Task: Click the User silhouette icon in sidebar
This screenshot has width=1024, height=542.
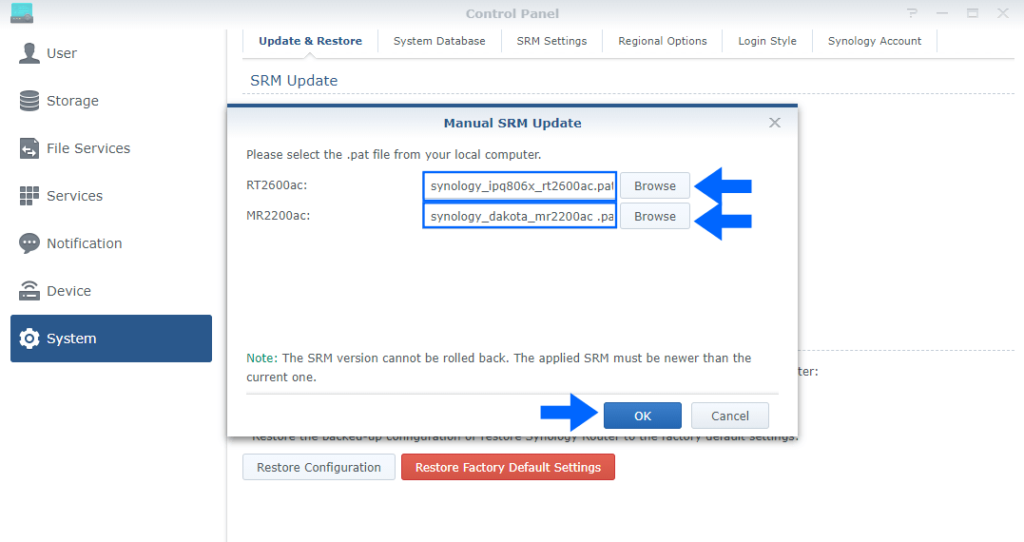Action: pyautogui.click(x=29, y=53)
